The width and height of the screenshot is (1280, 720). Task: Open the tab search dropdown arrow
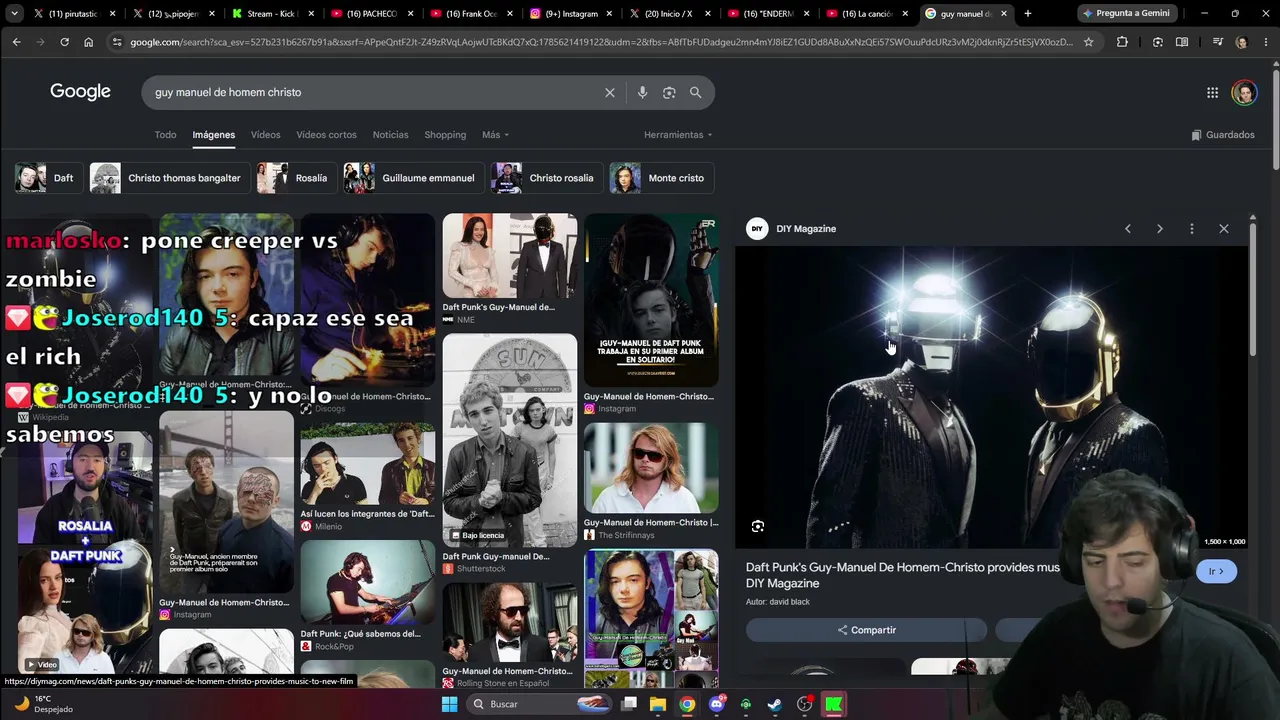(x=14, y=14)
